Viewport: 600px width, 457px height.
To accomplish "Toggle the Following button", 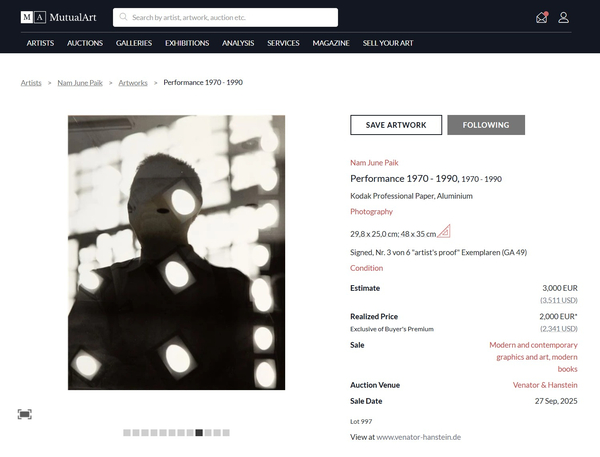I will click(x=486, y=125).
